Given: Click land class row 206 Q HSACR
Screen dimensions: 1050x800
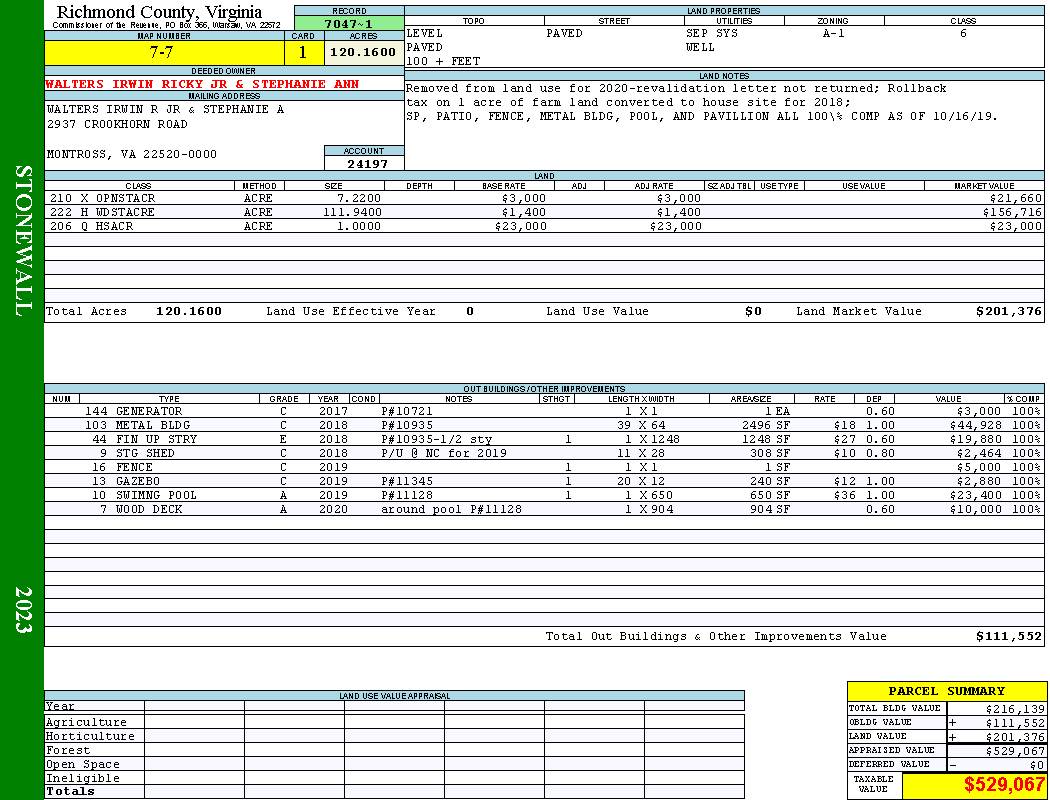Looking at the screenshot, I should click(x=92, y=226).
